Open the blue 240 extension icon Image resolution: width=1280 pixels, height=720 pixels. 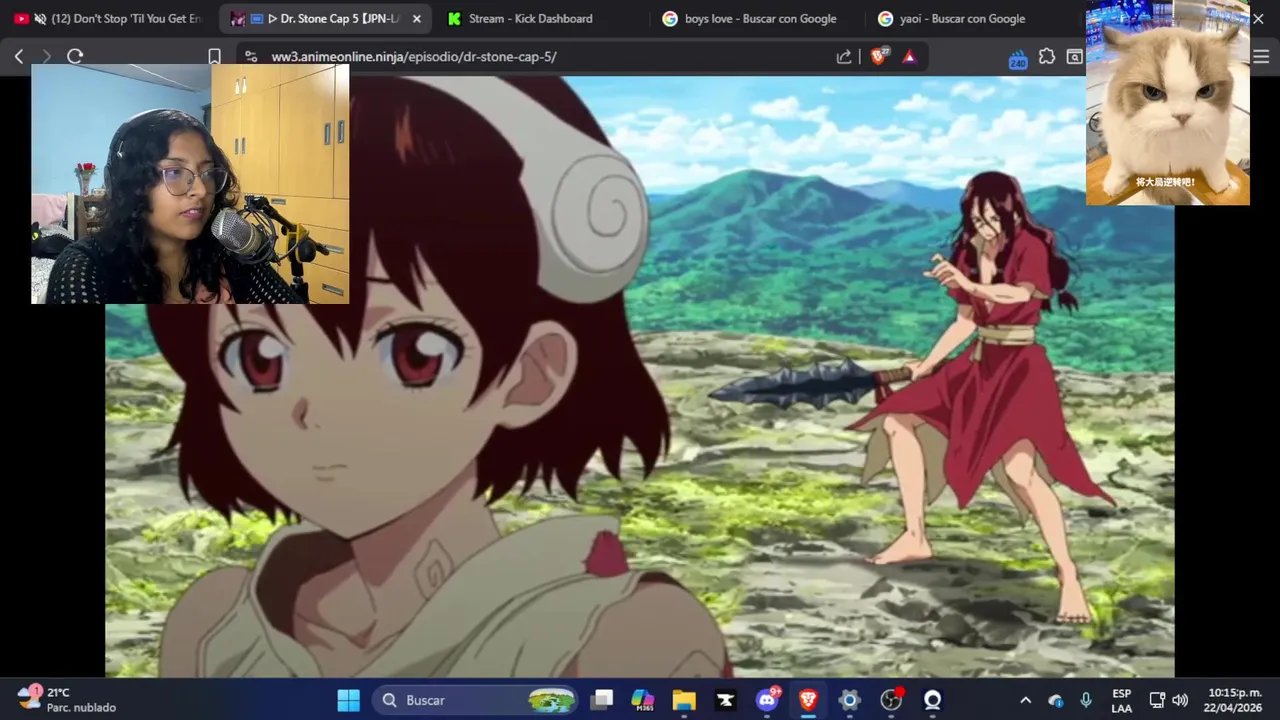point(1018,59)
